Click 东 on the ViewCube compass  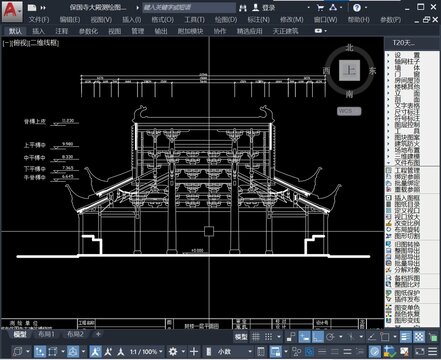pos(372,70)
